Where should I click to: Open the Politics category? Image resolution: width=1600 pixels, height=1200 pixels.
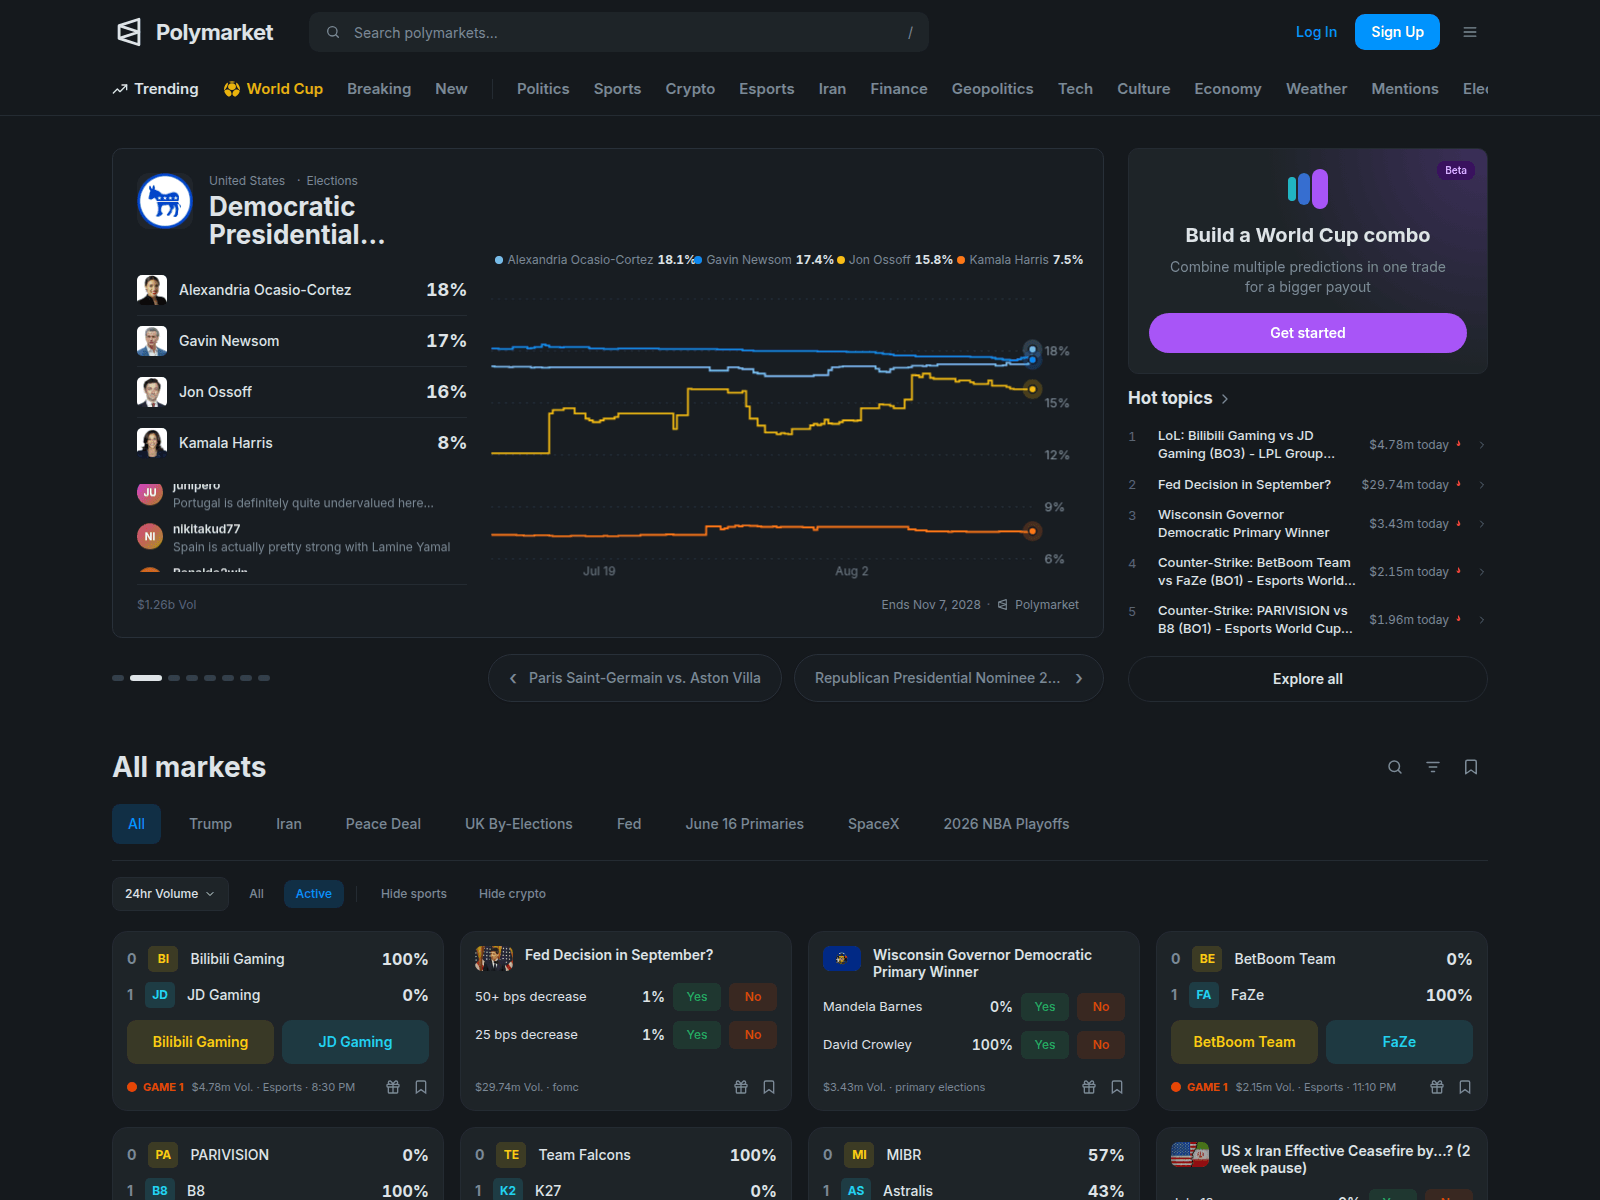point(543,89)
